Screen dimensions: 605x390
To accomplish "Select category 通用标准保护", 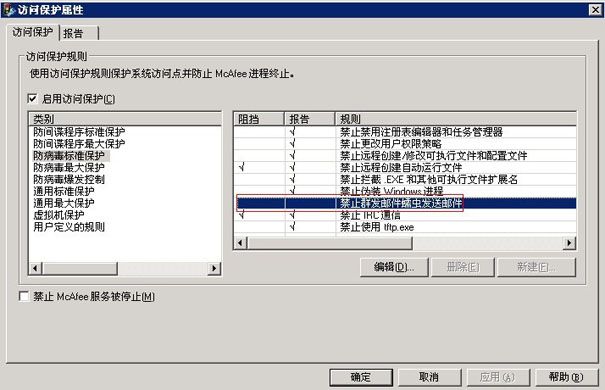I will tap(64, 191).
